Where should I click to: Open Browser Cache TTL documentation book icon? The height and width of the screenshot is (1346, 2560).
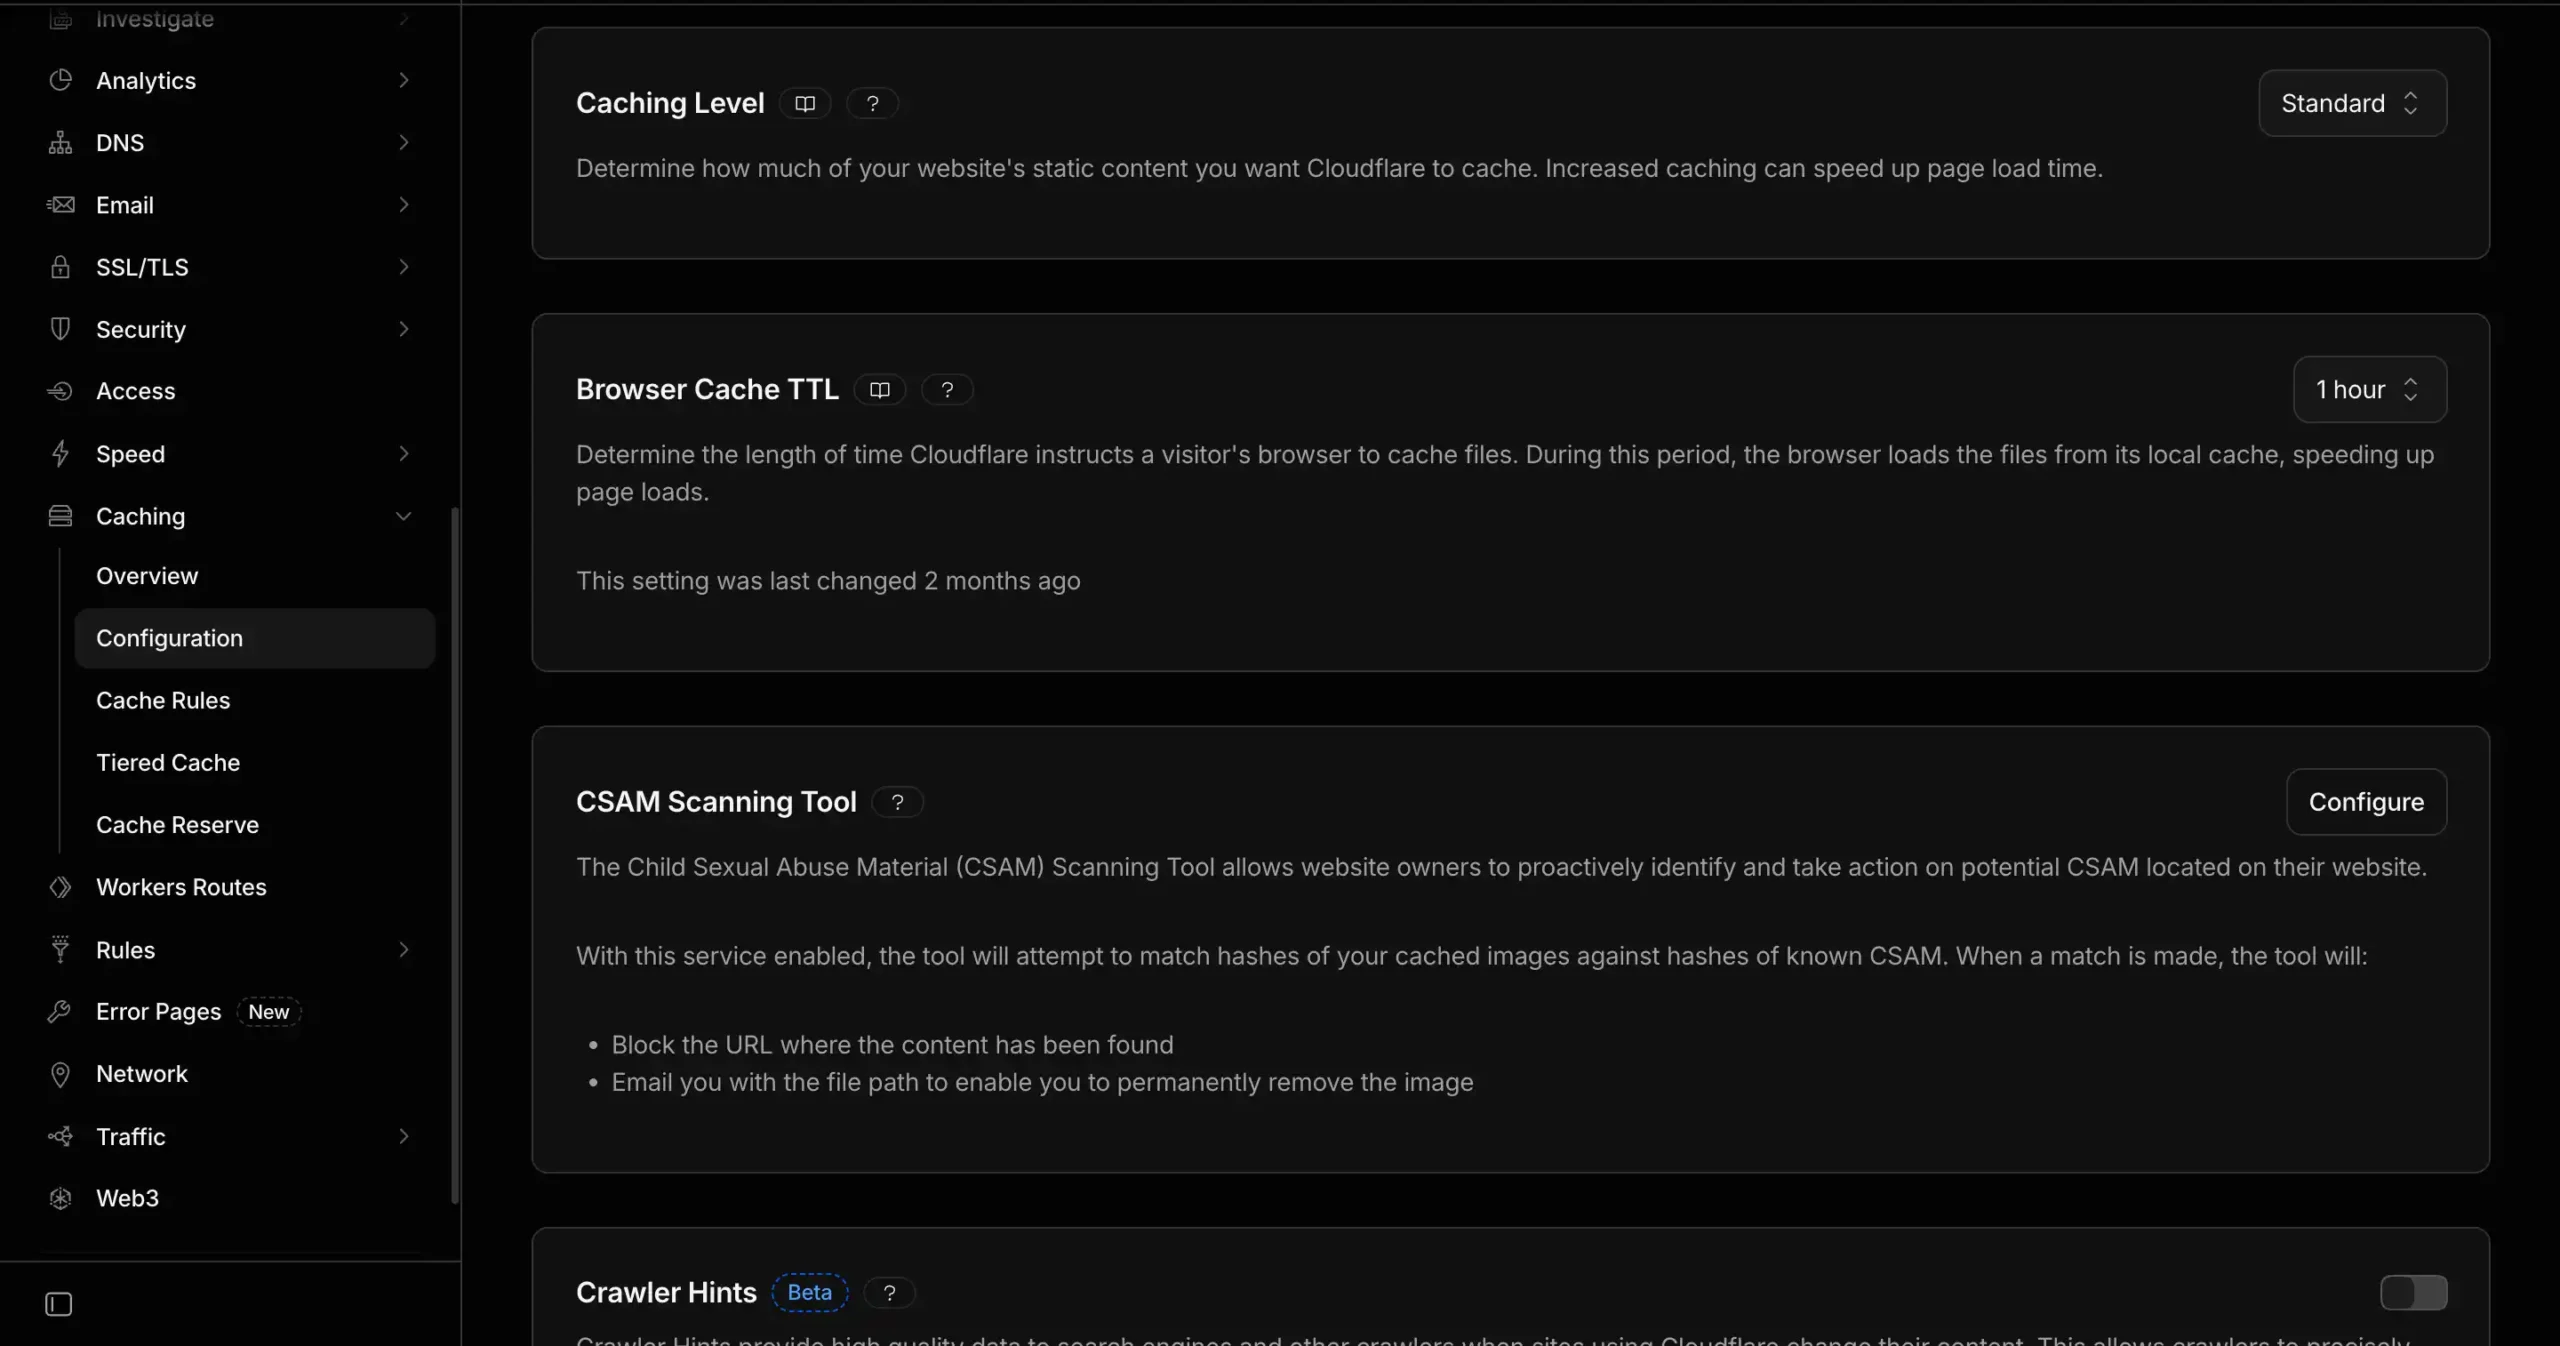point(880,389)
